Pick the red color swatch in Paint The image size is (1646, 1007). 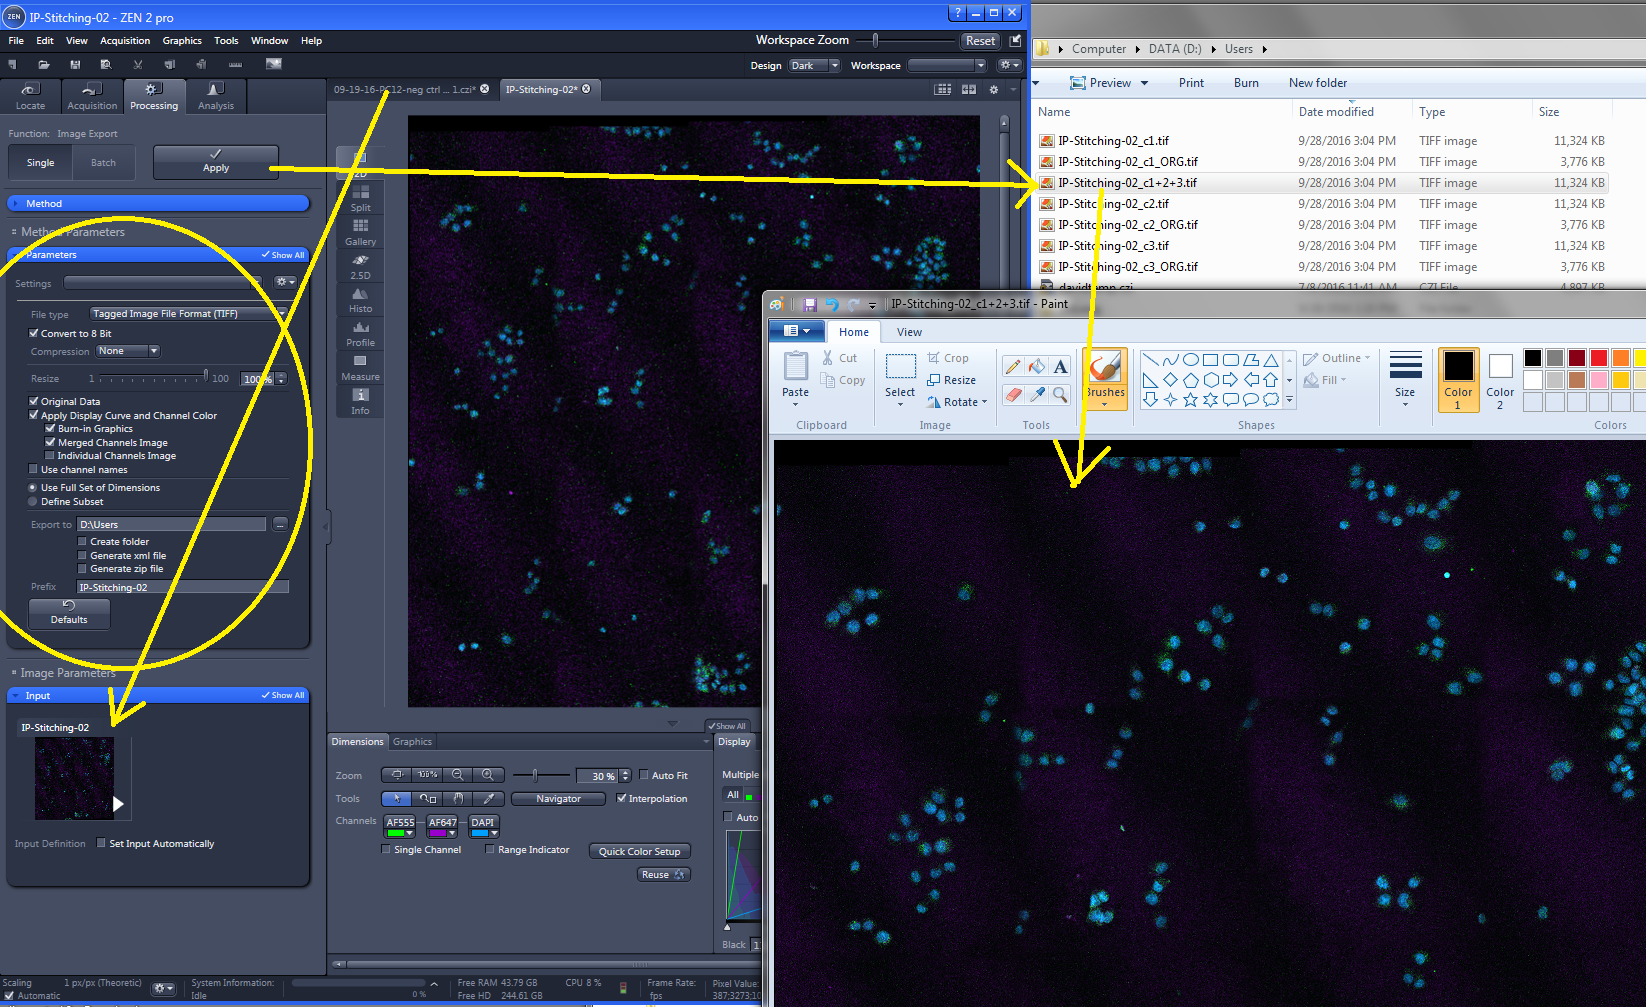pyautogui.click(x=1598, y=358)
